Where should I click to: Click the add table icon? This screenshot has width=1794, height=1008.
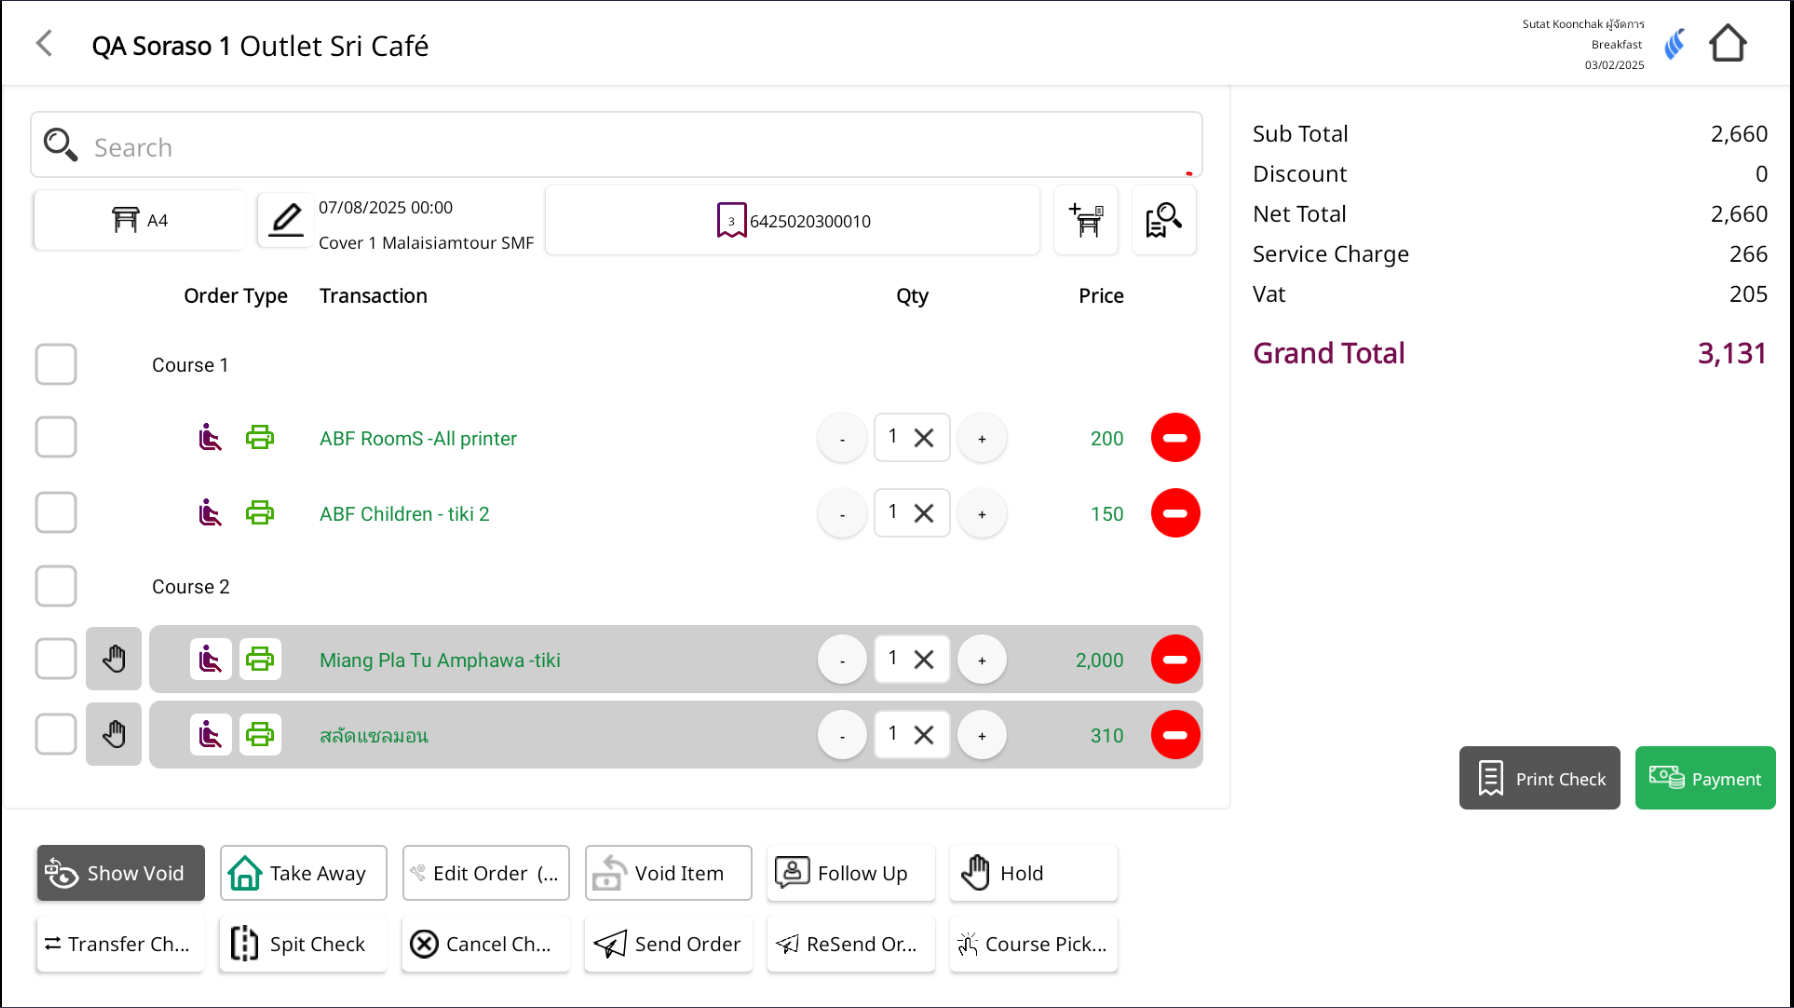[x=1086, y=220]
